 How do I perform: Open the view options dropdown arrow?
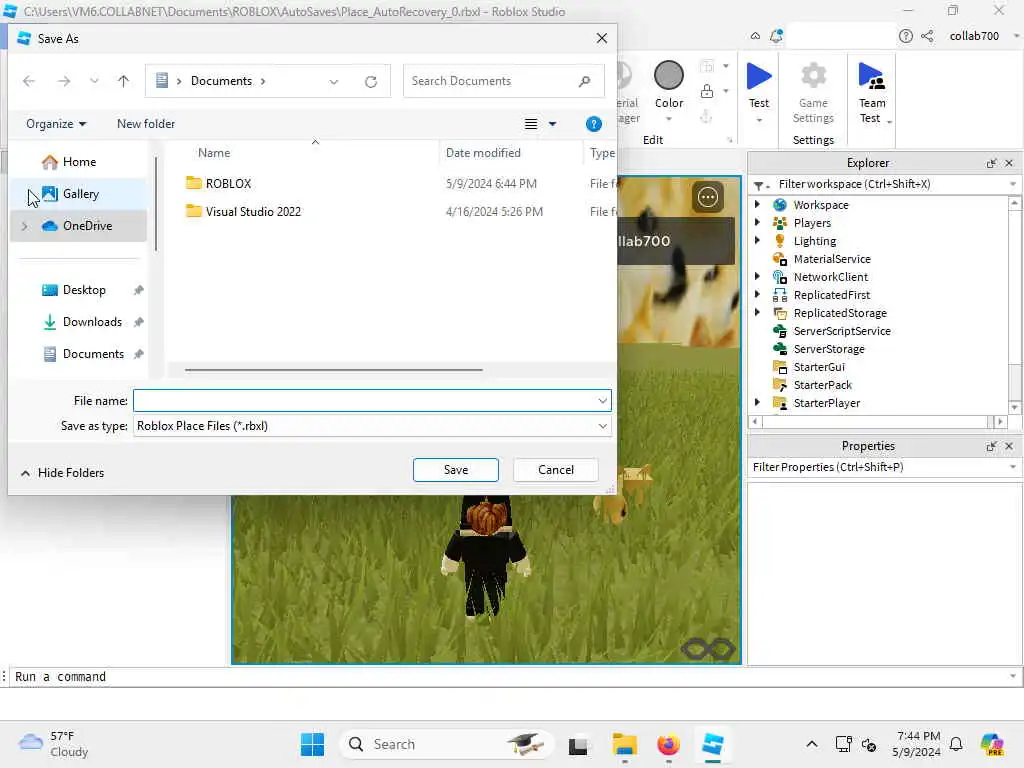(x=552, y=124)
